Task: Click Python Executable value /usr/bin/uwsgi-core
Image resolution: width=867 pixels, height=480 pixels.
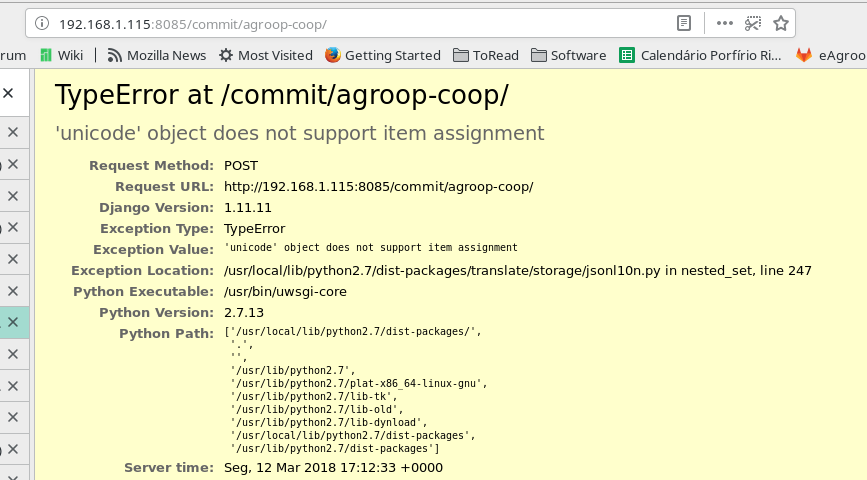Action: coord(285,292)
